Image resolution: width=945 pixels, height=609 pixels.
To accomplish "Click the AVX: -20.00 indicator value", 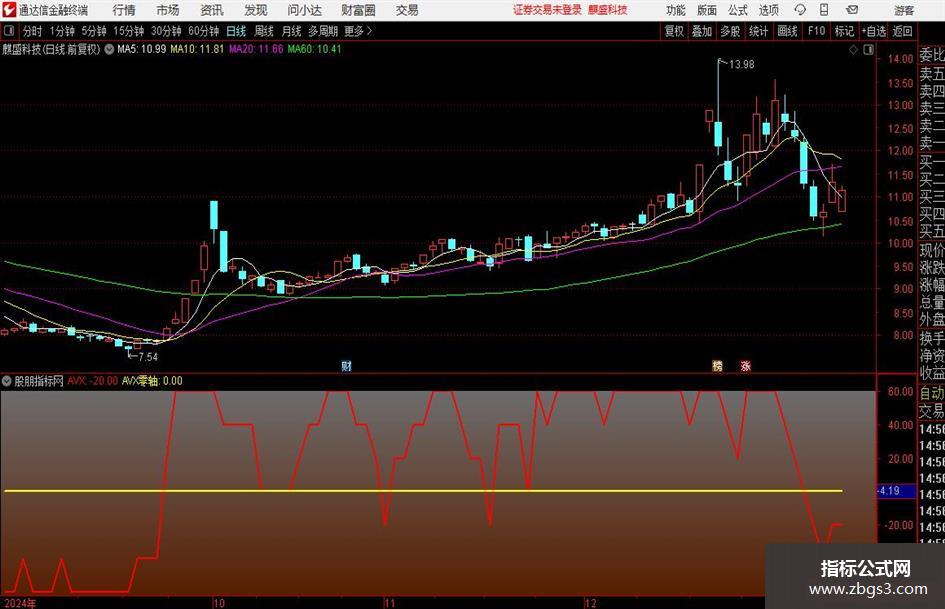I will click(93, 381).
